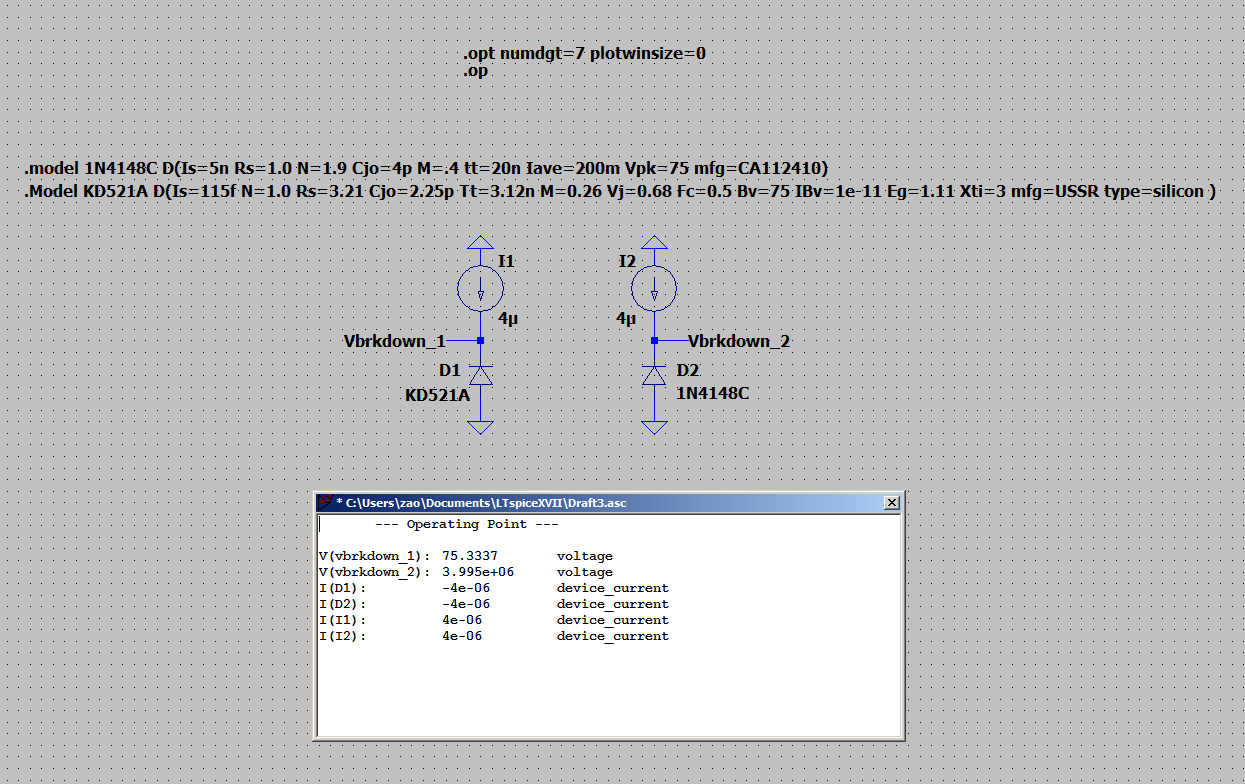1245x784 pixels.
Task: Select diode D1 symbol
Action: 481,374
